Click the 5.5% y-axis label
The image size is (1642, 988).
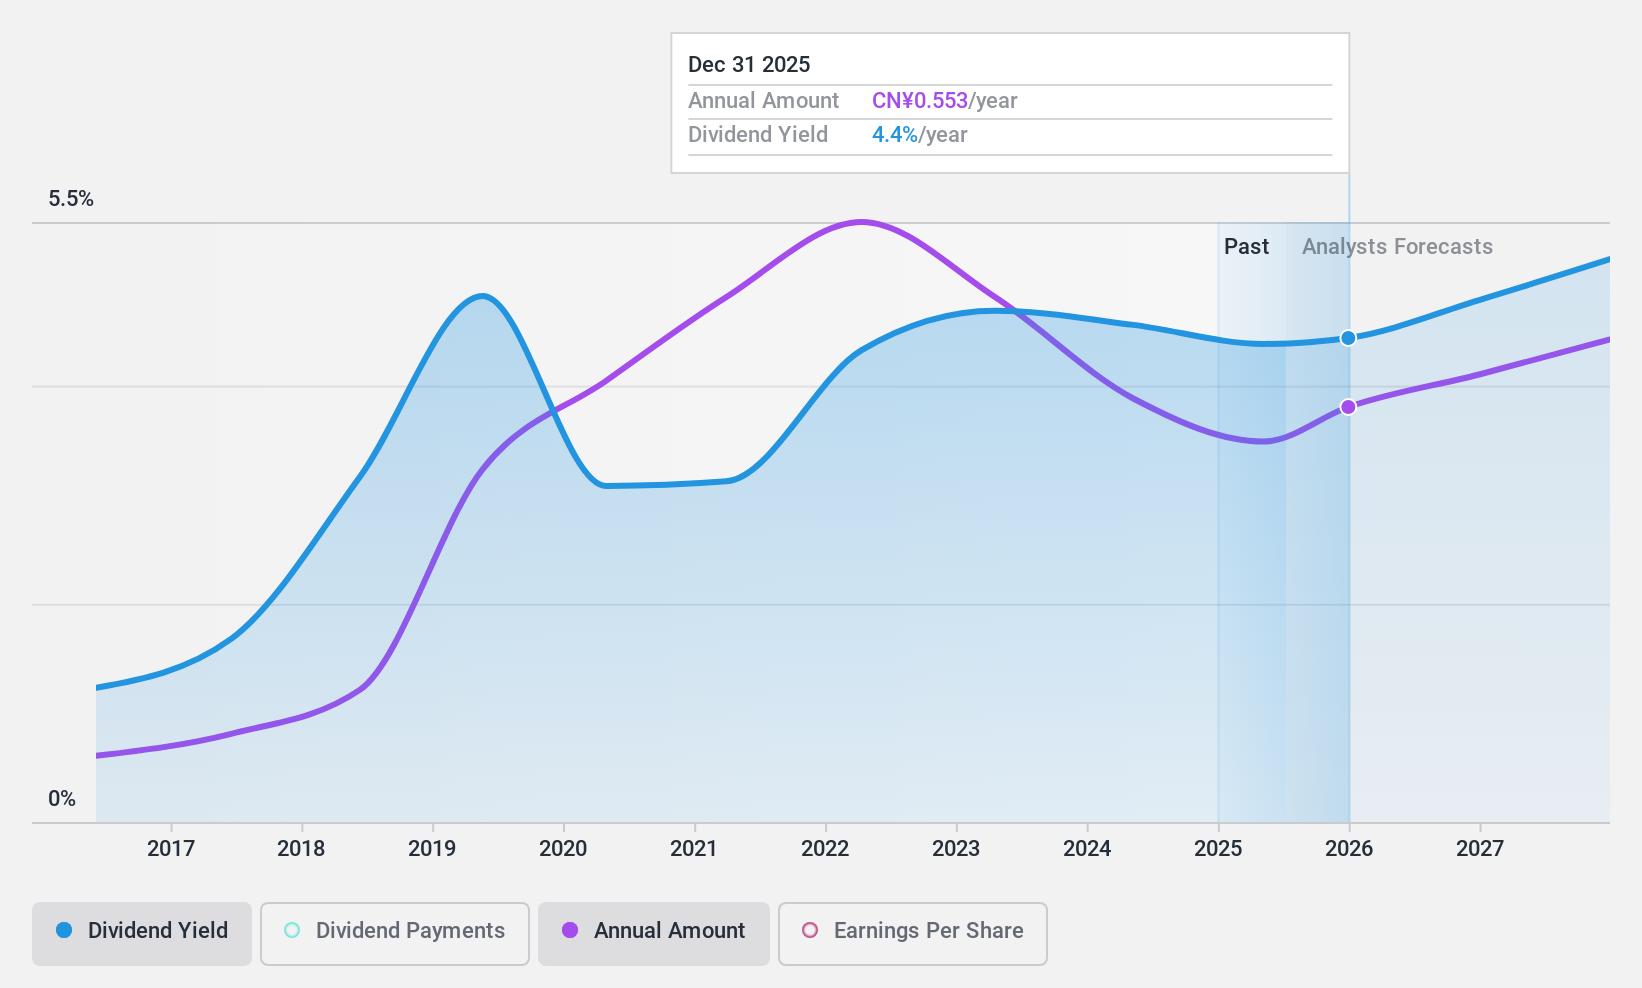pos(71,199)
